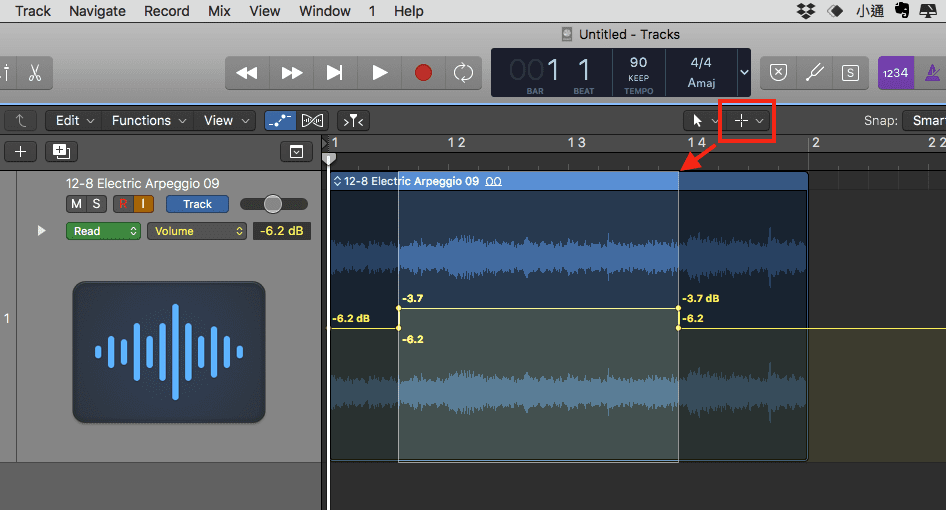Click the Evernote menu bar icon
946x510 pixels.
pyautogui.click(x=902, y=11)
